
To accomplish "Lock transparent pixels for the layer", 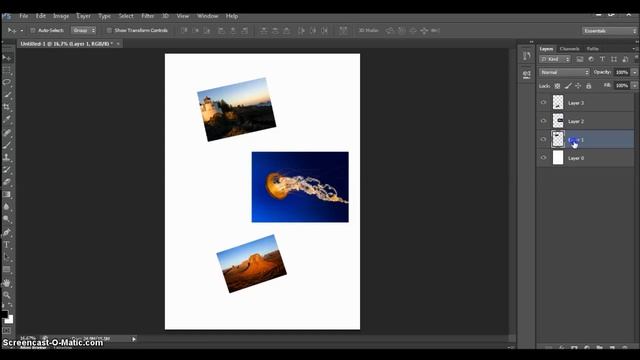I will pyautogui.click(x=558, y=86).
